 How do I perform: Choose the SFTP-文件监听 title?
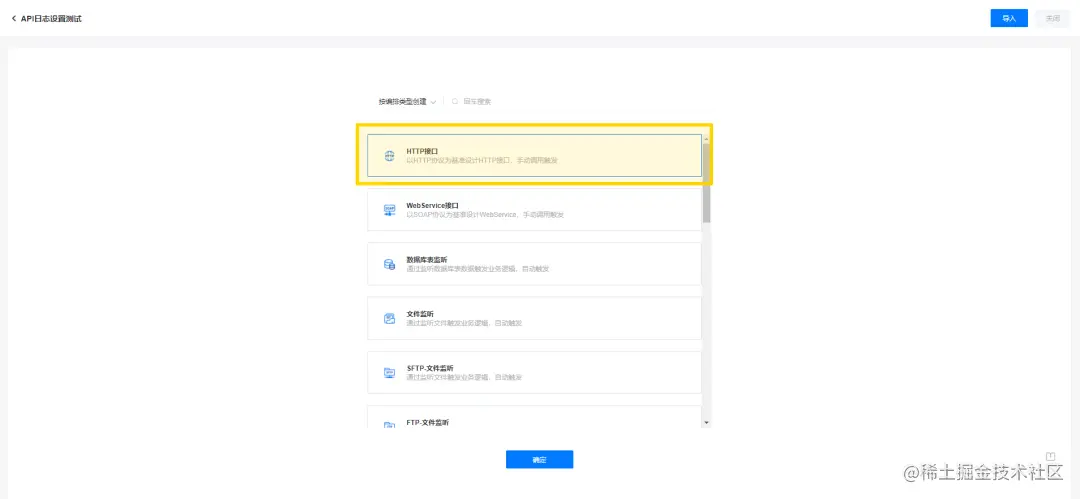430,368
